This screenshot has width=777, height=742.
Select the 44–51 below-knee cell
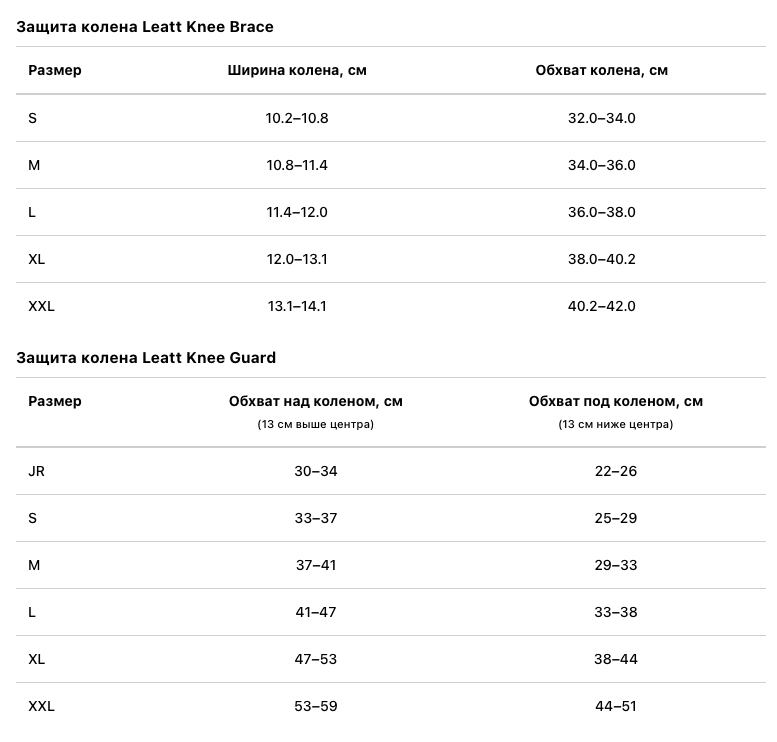click(615, 706)
